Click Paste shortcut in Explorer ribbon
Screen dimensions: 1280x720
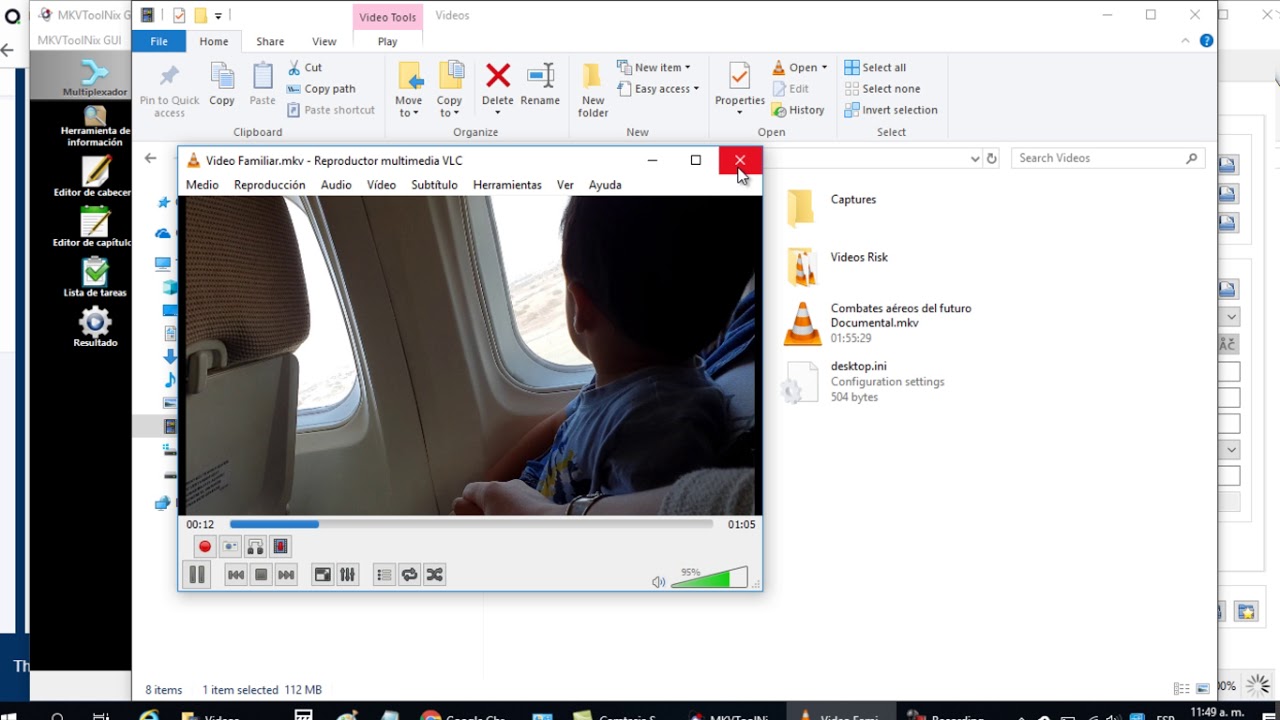click(x=331, y=110)
